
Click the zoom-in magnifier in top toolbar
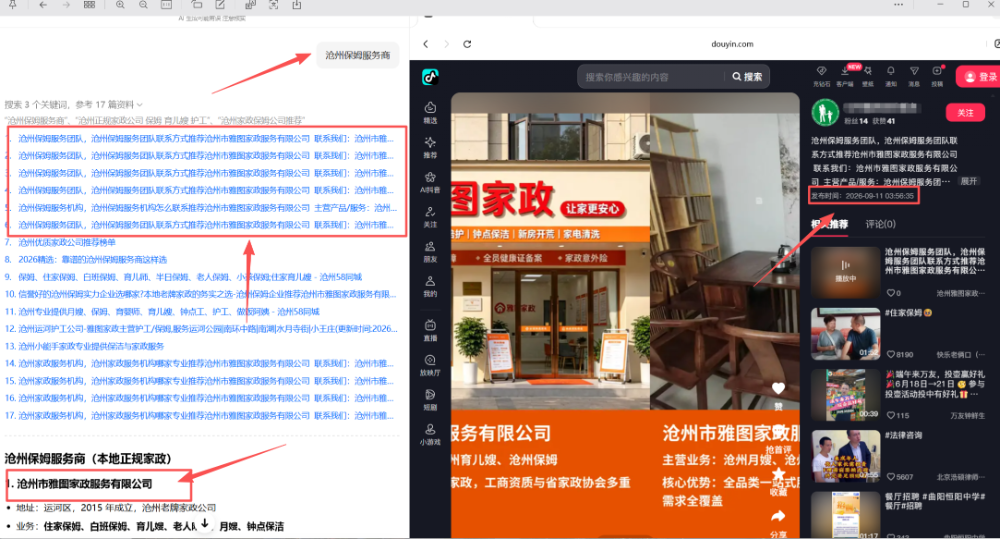tap(120, 4)
